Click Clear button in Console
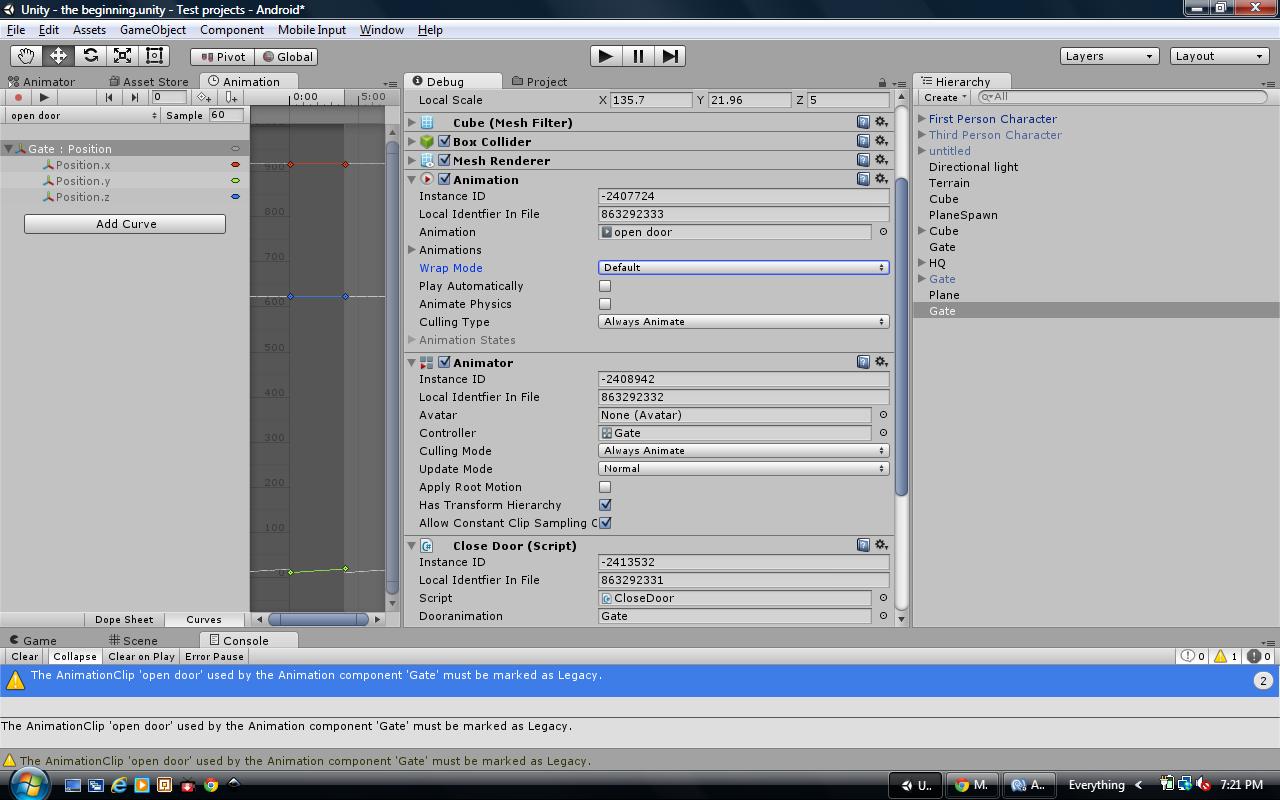 pos(25,657)
